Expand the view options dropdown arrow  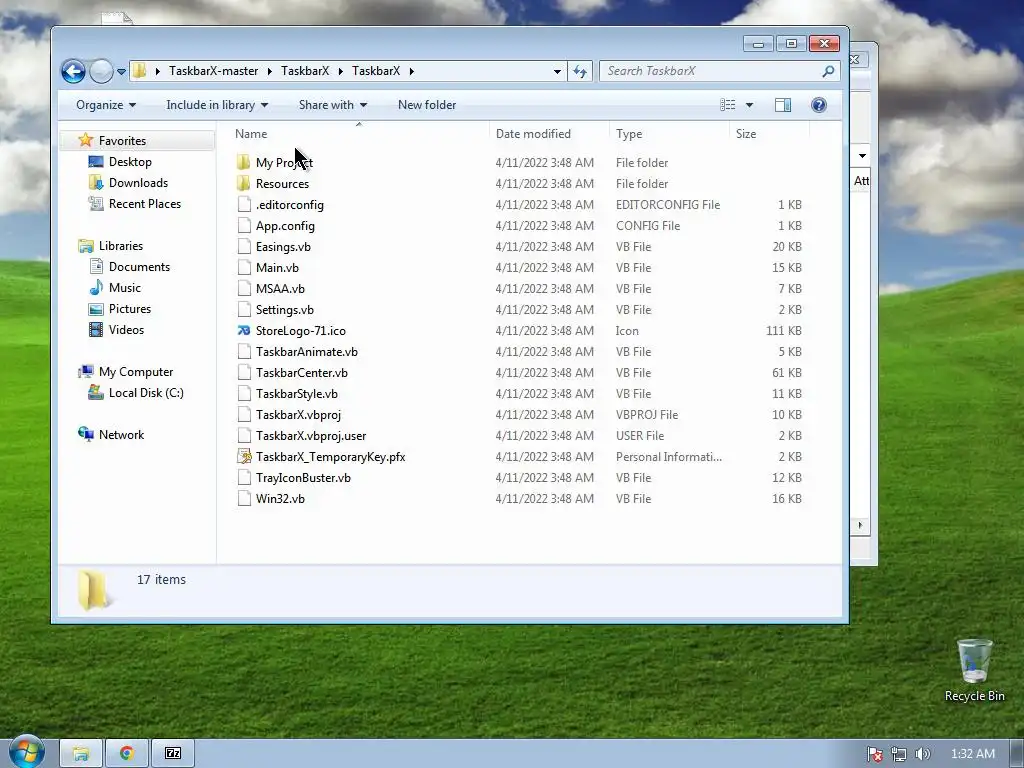pyautogui.click(x=749, y=105)
